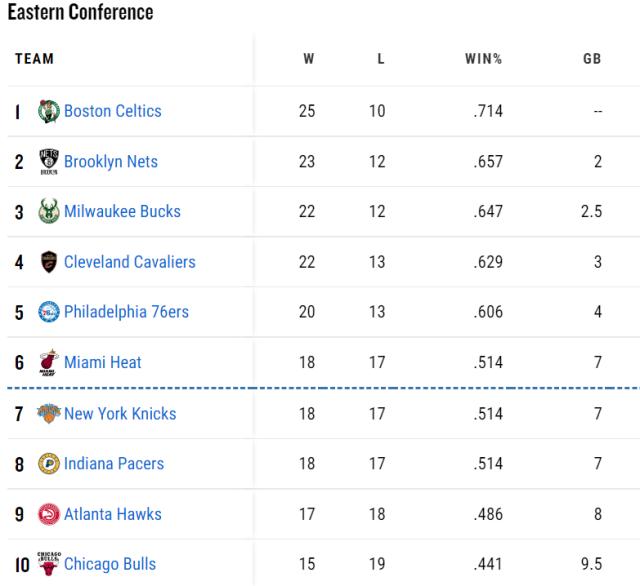Click the Atlanta Hawks logo icon
Screen dimensions: 640x586
click(49, 514)
